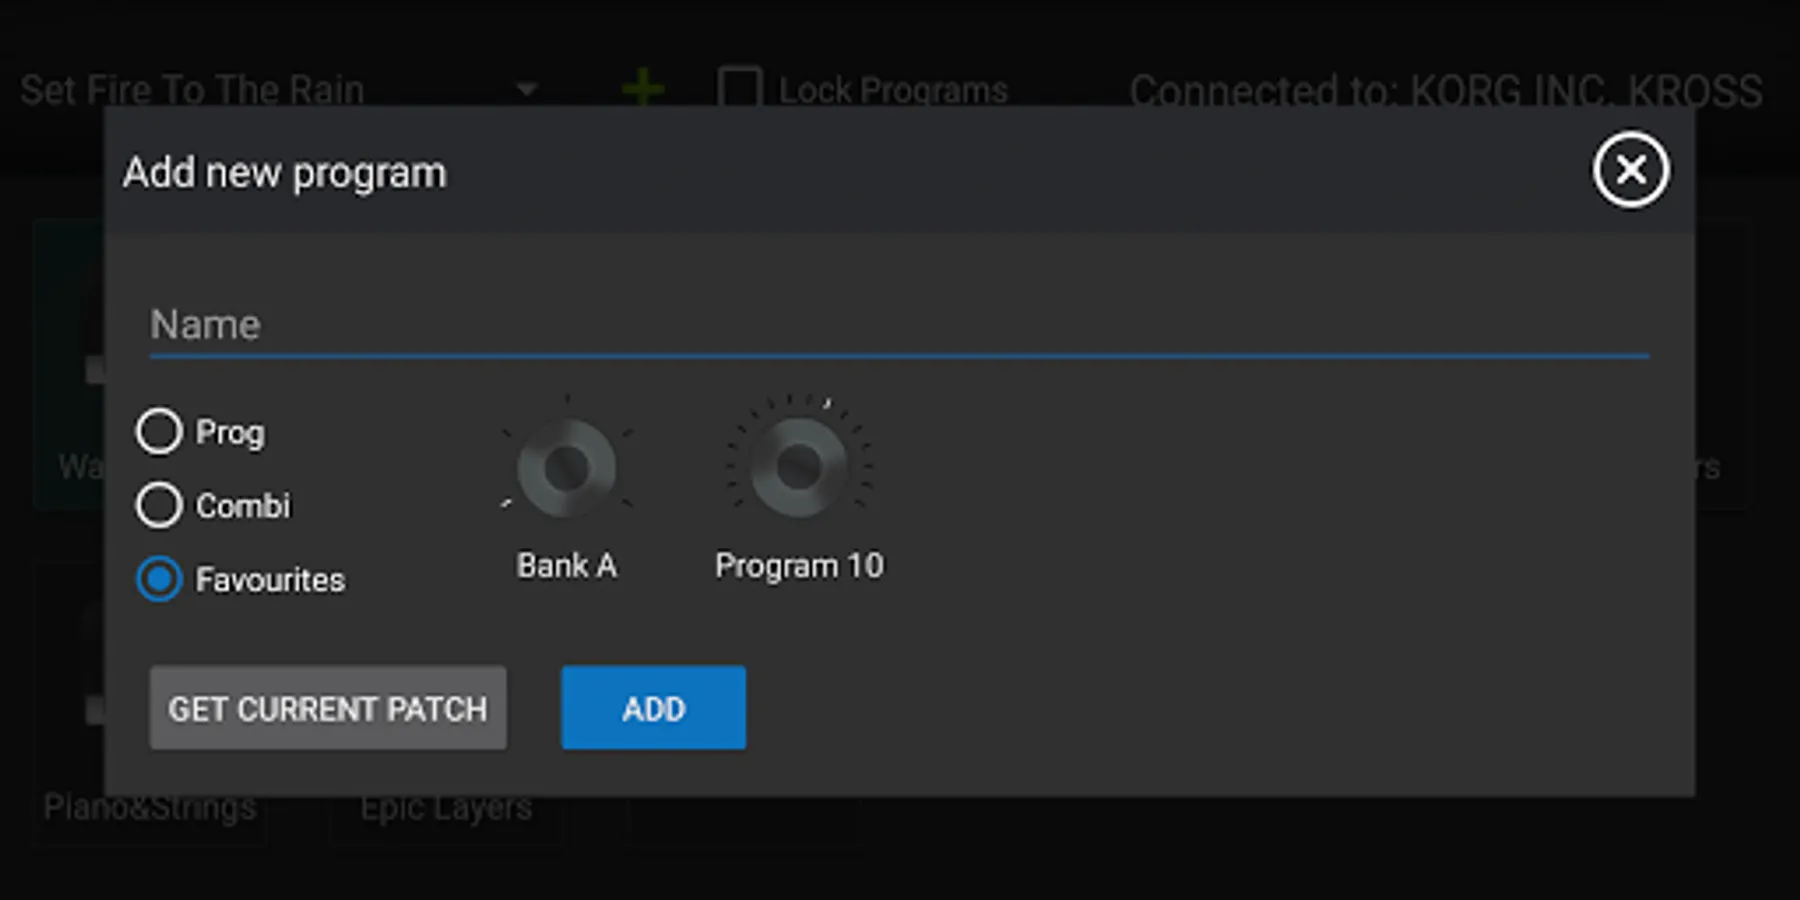
Task: Click the Bank A label
Action: (x=567, y=566)
